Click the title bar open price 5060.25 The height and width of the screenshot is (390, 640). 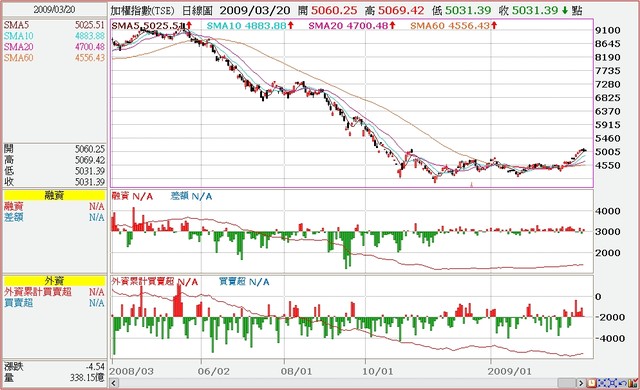[x=334, y=11]
